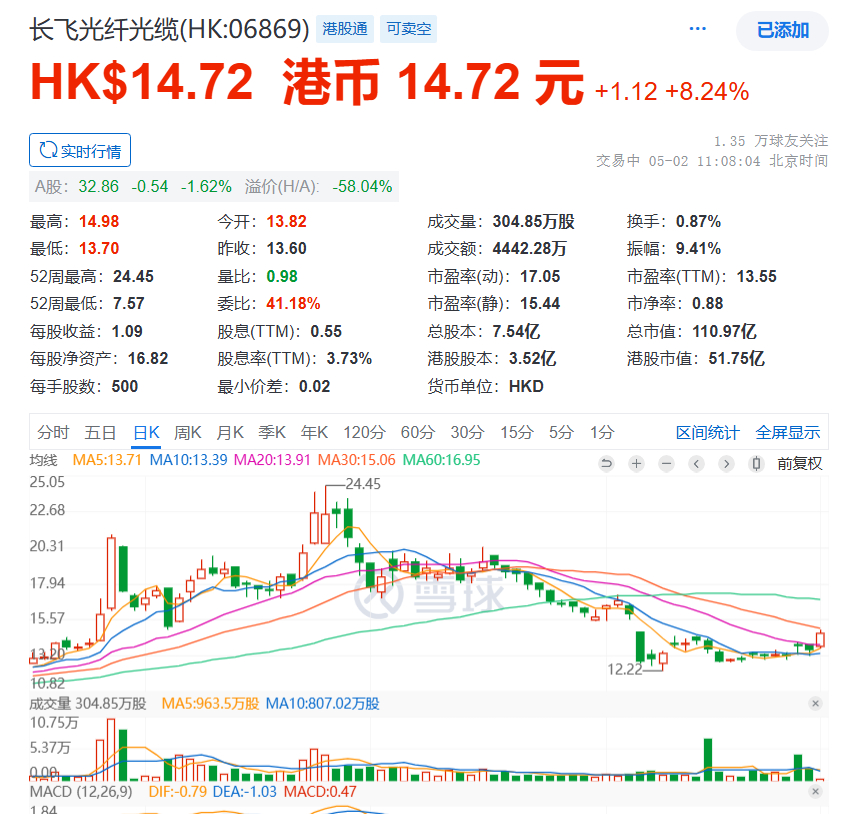Click the stock title 长飞光纤光缆(HK:06869)
The height and width of the screenshot is (814, 843).
pyautogui.click(x=169, y=29)
